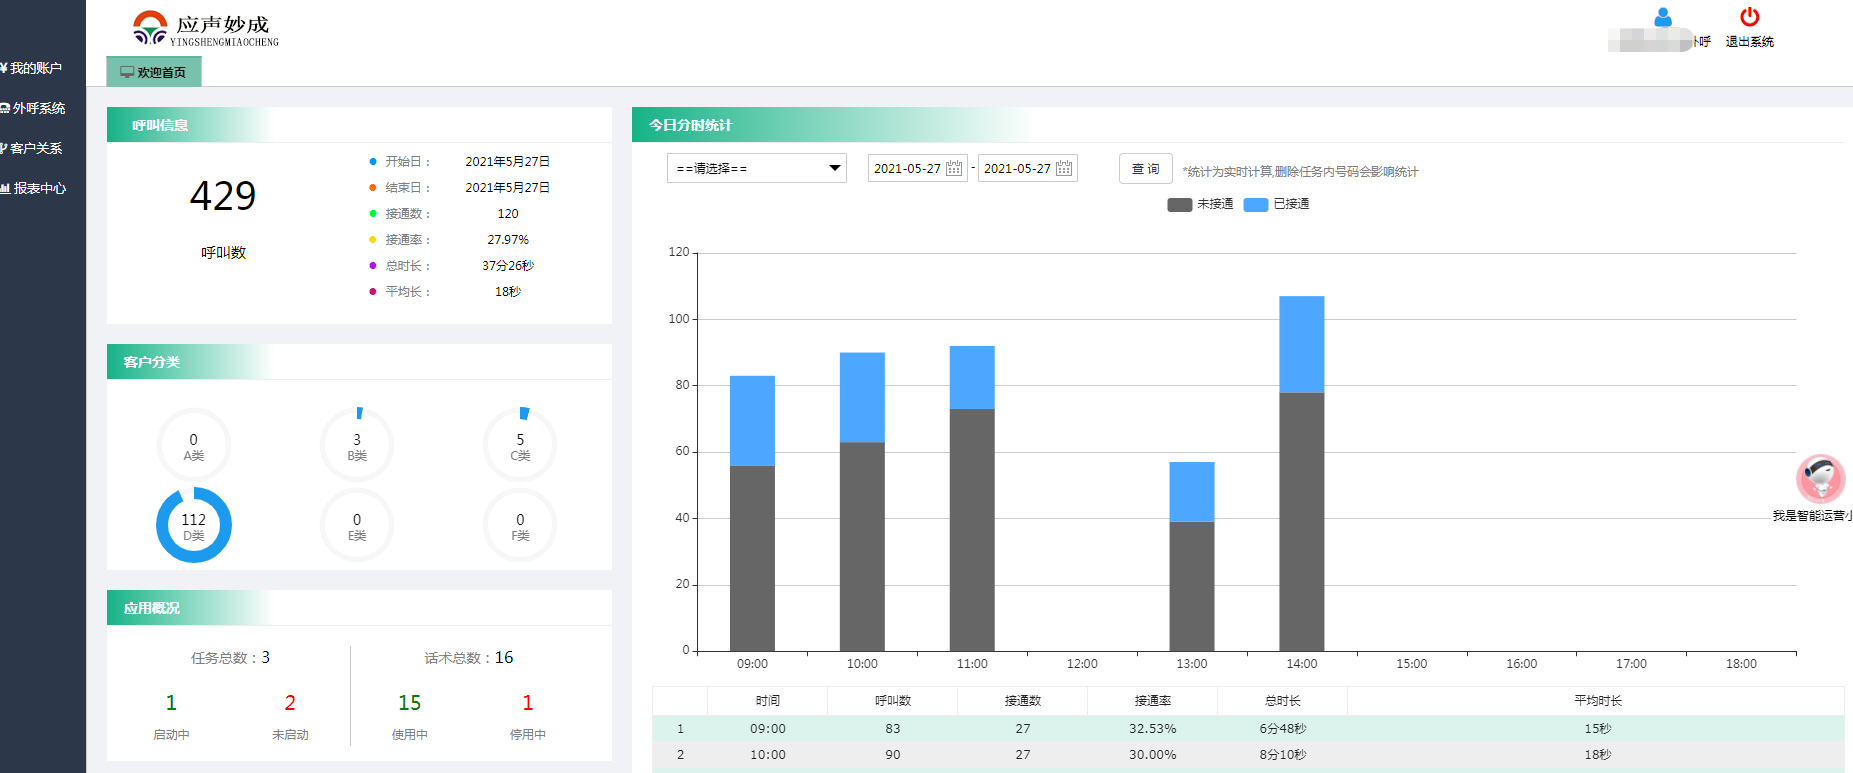1853x773 pixels.
Task: Click the 10:00 bar in chart
Action: point(862,501)
